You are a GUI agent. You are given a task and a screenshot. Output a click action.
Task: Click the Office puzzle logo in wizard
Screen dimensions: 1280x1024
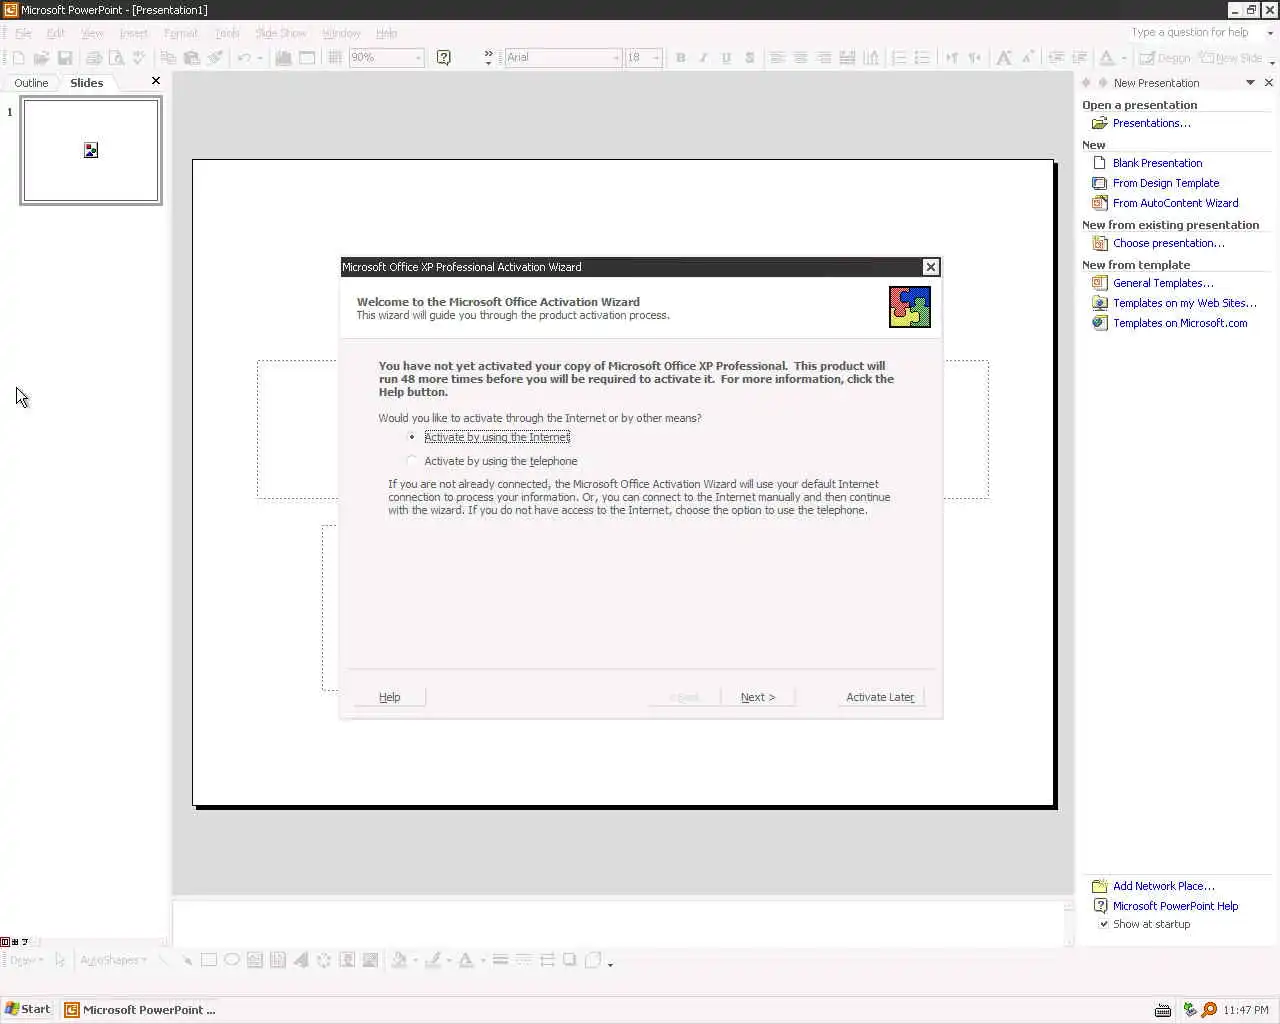(910, 307)
